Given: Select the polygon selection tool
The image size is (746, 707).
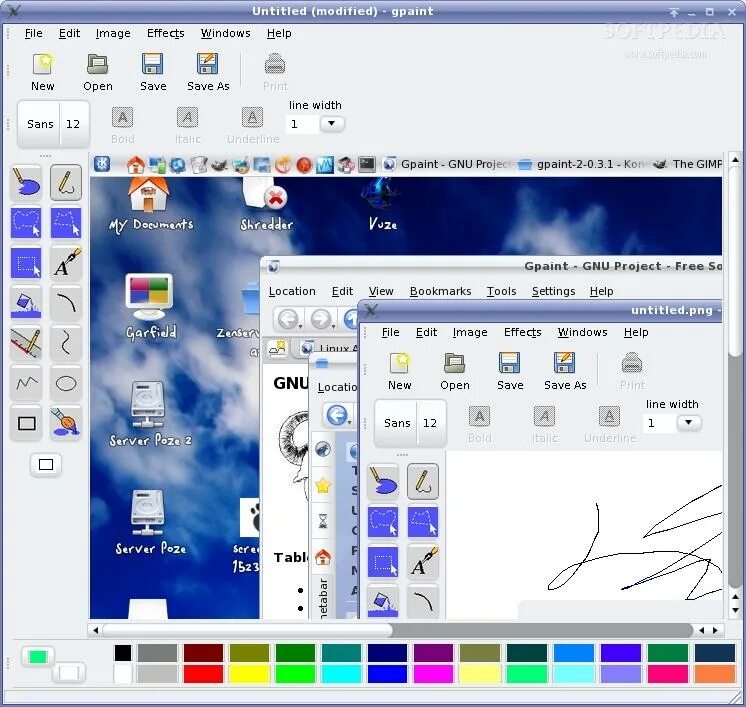Looking at the screenshot, I should point(66,223).
